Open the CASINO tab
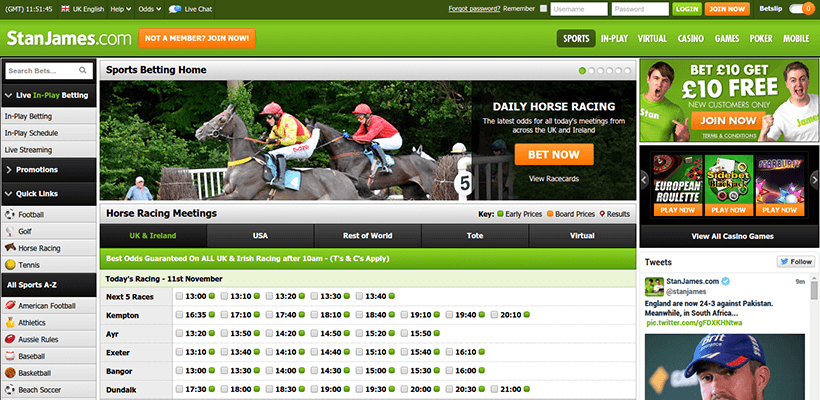 pyautogui.click(x=690, y=38)
